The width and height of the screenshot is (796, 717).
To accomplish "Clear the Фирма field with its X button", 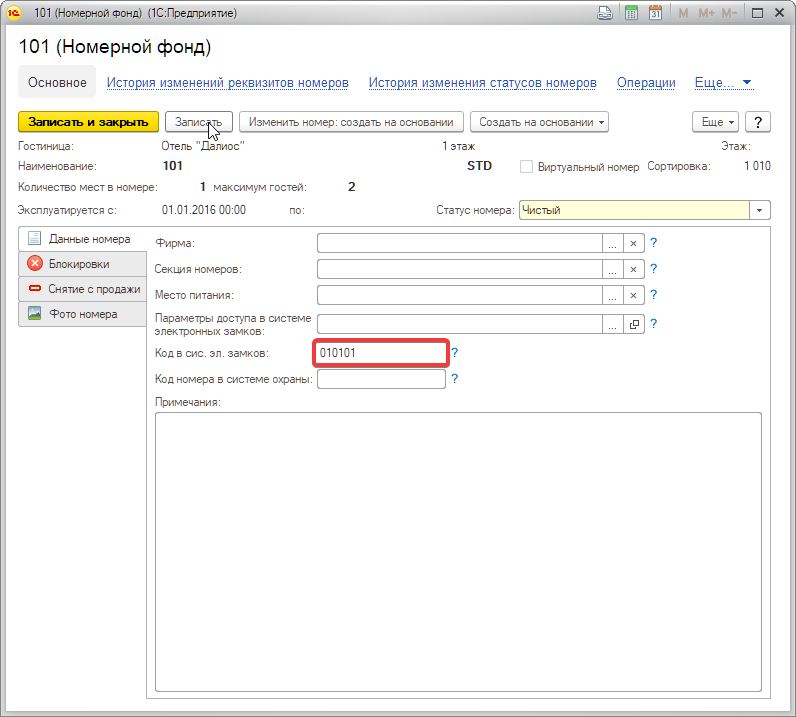I will [x=634, y=243].
